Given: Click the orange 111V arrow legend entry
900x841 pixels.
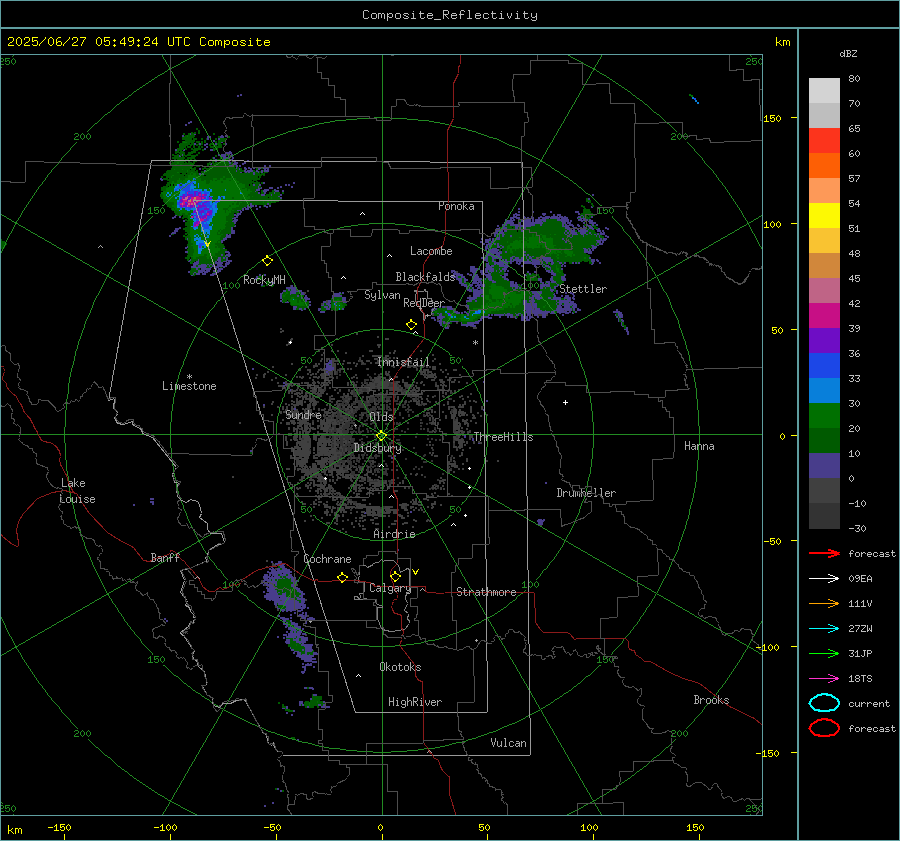Looking at the screenshot, I should pyautogui.click(x=824, y=603).
